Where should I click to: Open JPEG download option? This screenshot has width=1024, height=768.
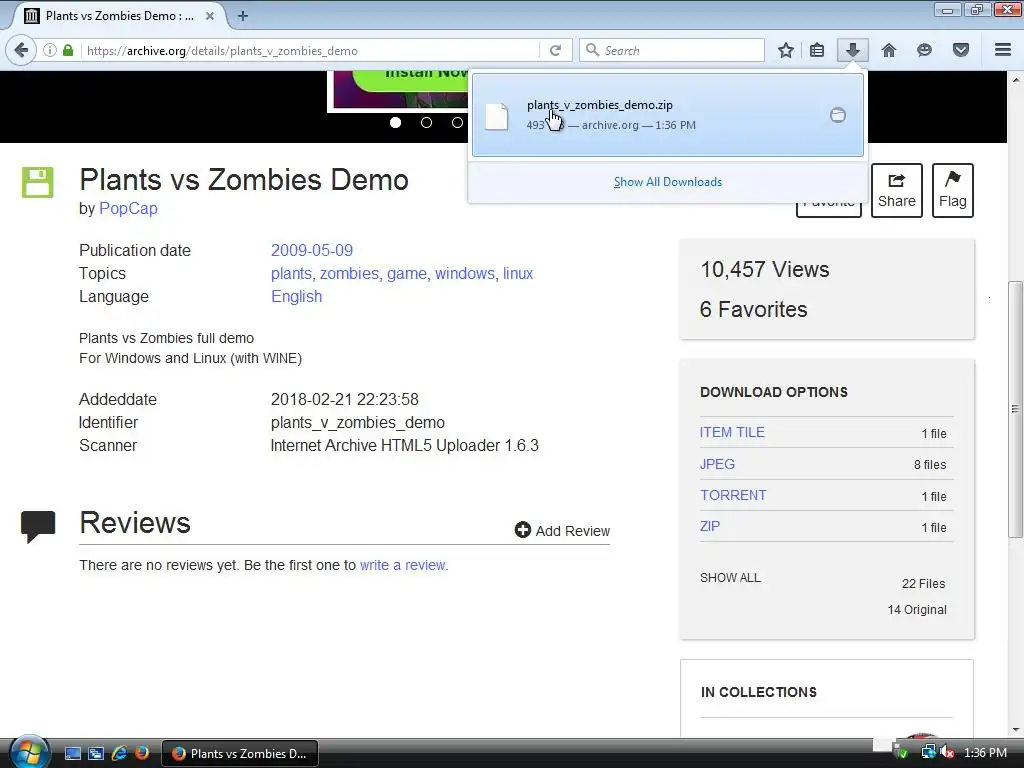[x=717, y=464]
